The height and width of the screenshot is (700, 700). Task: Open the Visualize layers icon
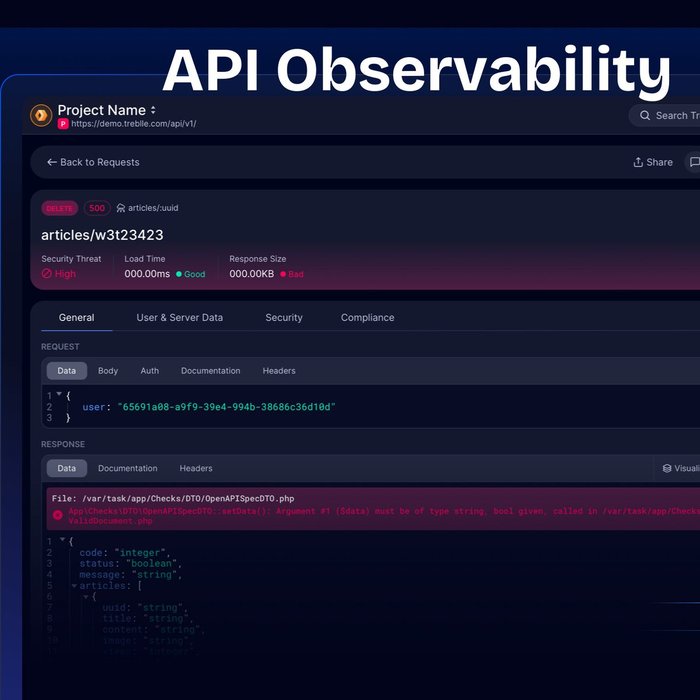coord(667,468)
